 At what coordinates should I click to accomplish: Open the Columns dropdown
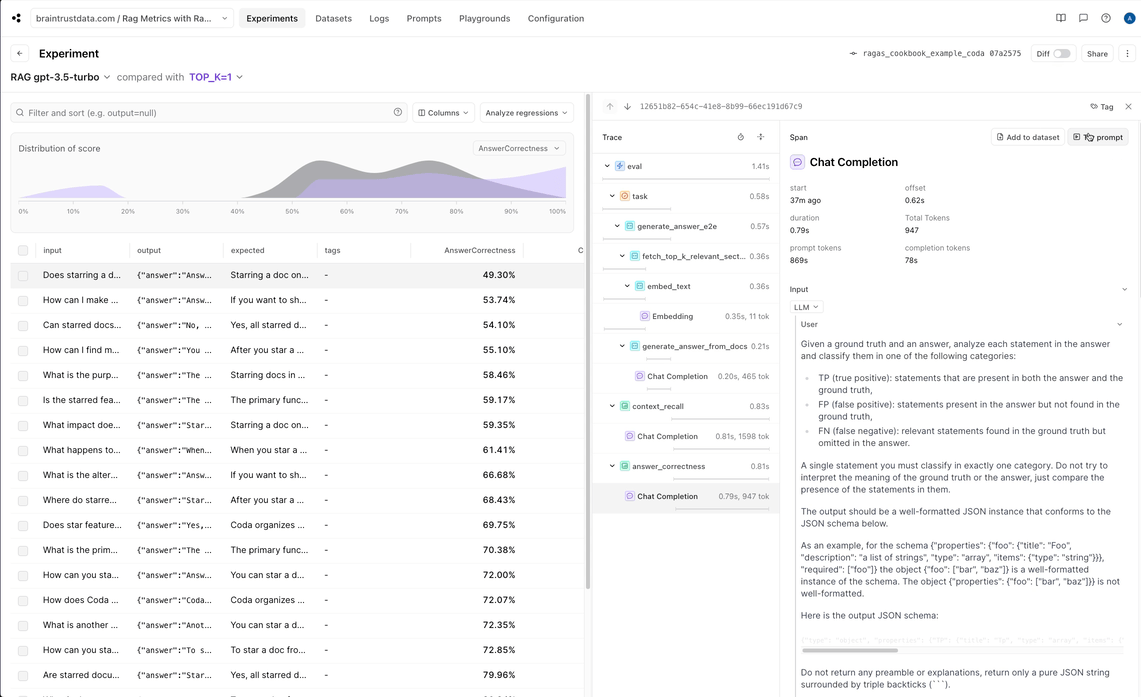[x=443, y=113]
